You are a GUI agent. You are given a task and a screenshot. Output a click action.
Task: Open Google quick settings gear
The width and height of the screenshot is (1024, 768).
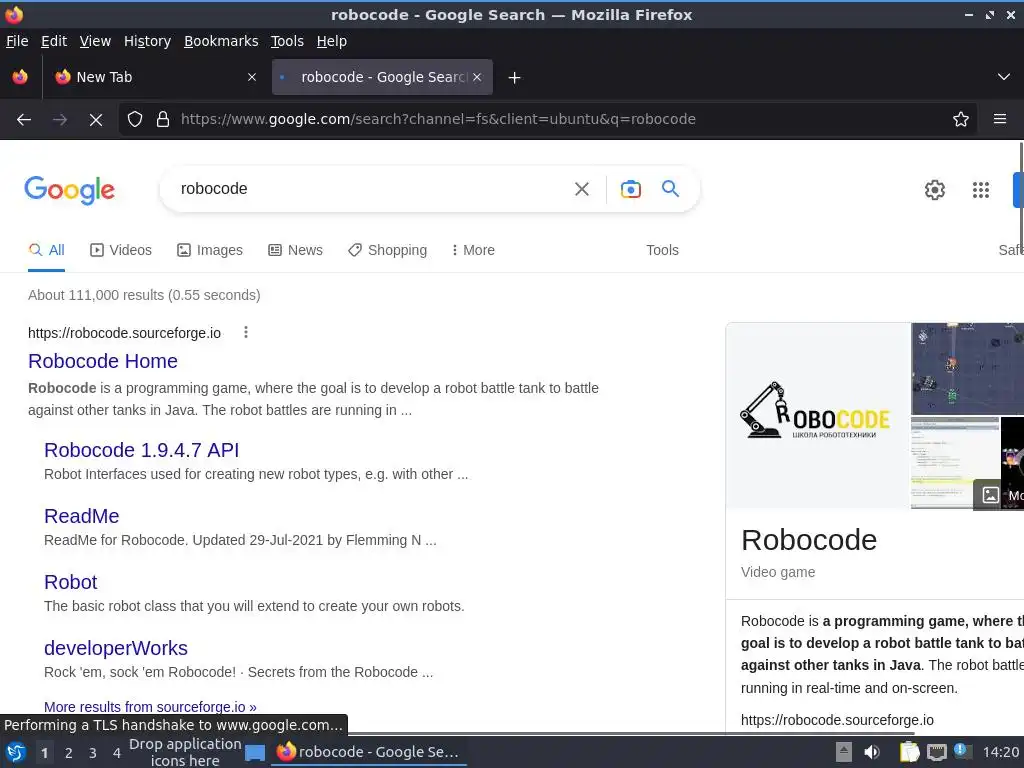tap(935, 190)
